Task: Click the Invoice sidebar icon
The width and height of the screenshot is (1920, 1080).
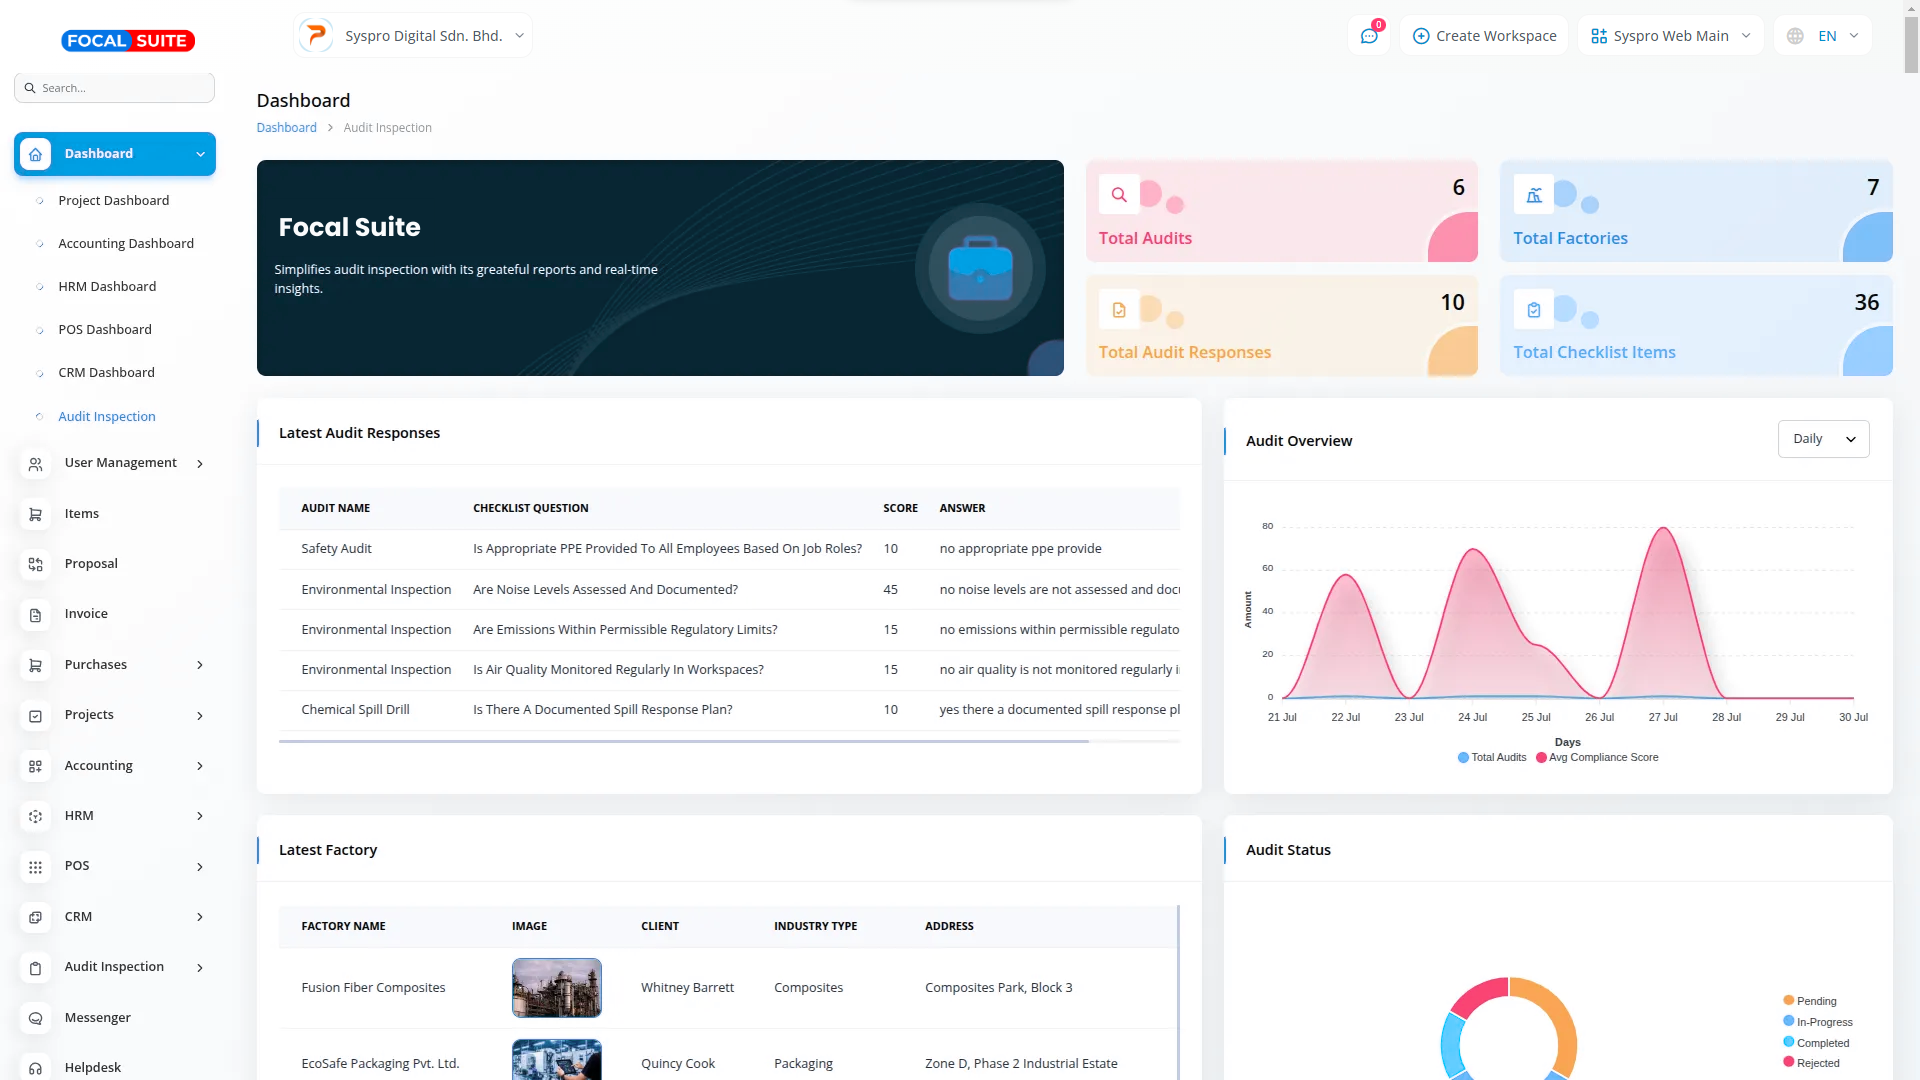Action: tap(36, 615)
